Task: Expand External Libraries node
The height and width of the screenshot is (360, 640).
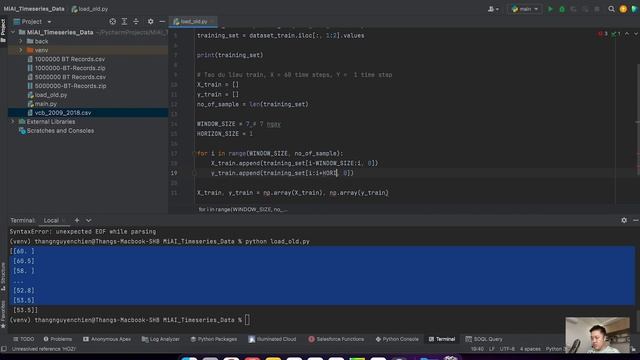Action: (13, 122)
